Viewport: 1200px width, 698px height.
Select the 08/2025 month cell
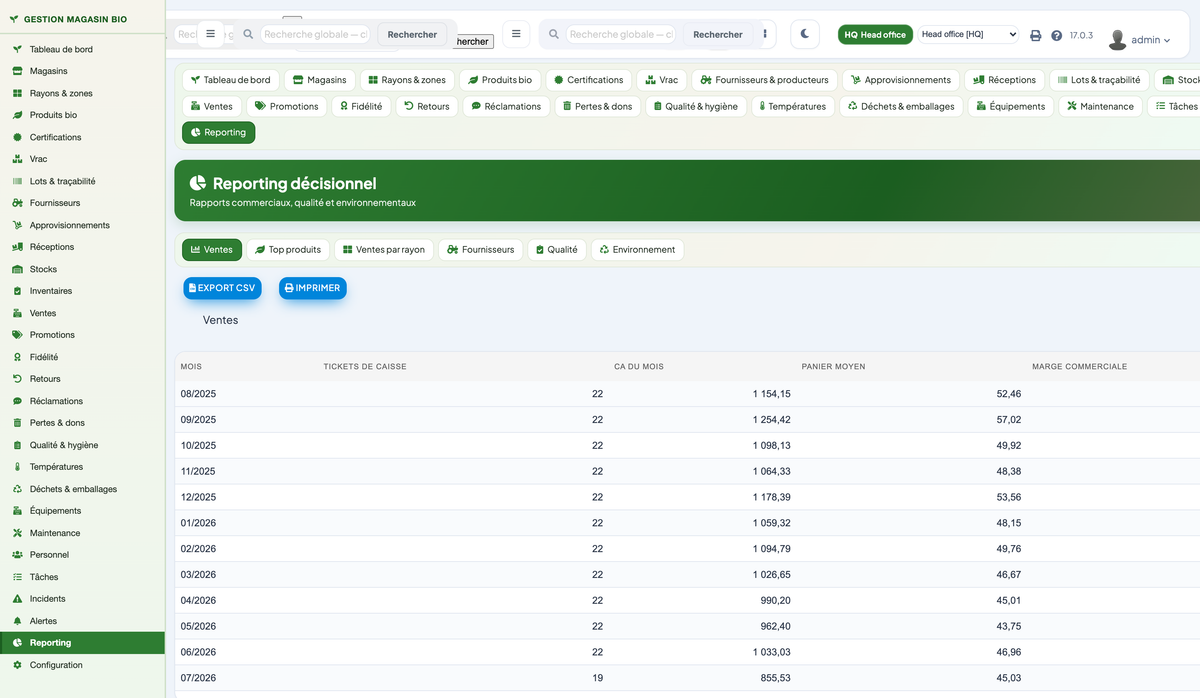(198, 394)
